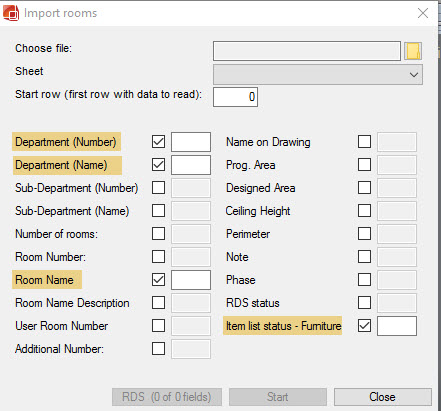Click the Choose file path text field
The height and width of the screenshot is (411, 441).
[x=307, y=51]
